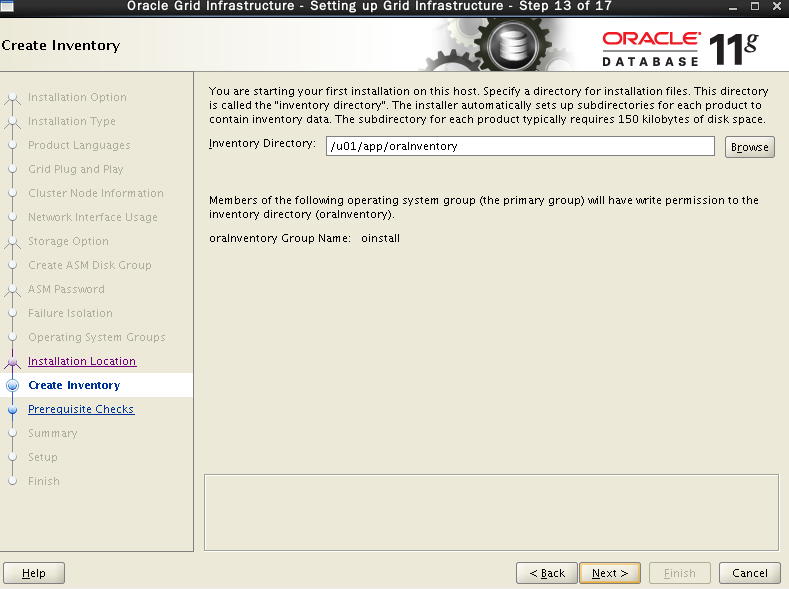The height and width of the screenshot is (589, 789).
Task: Open the Help button
Action: (x=34, y=573)
